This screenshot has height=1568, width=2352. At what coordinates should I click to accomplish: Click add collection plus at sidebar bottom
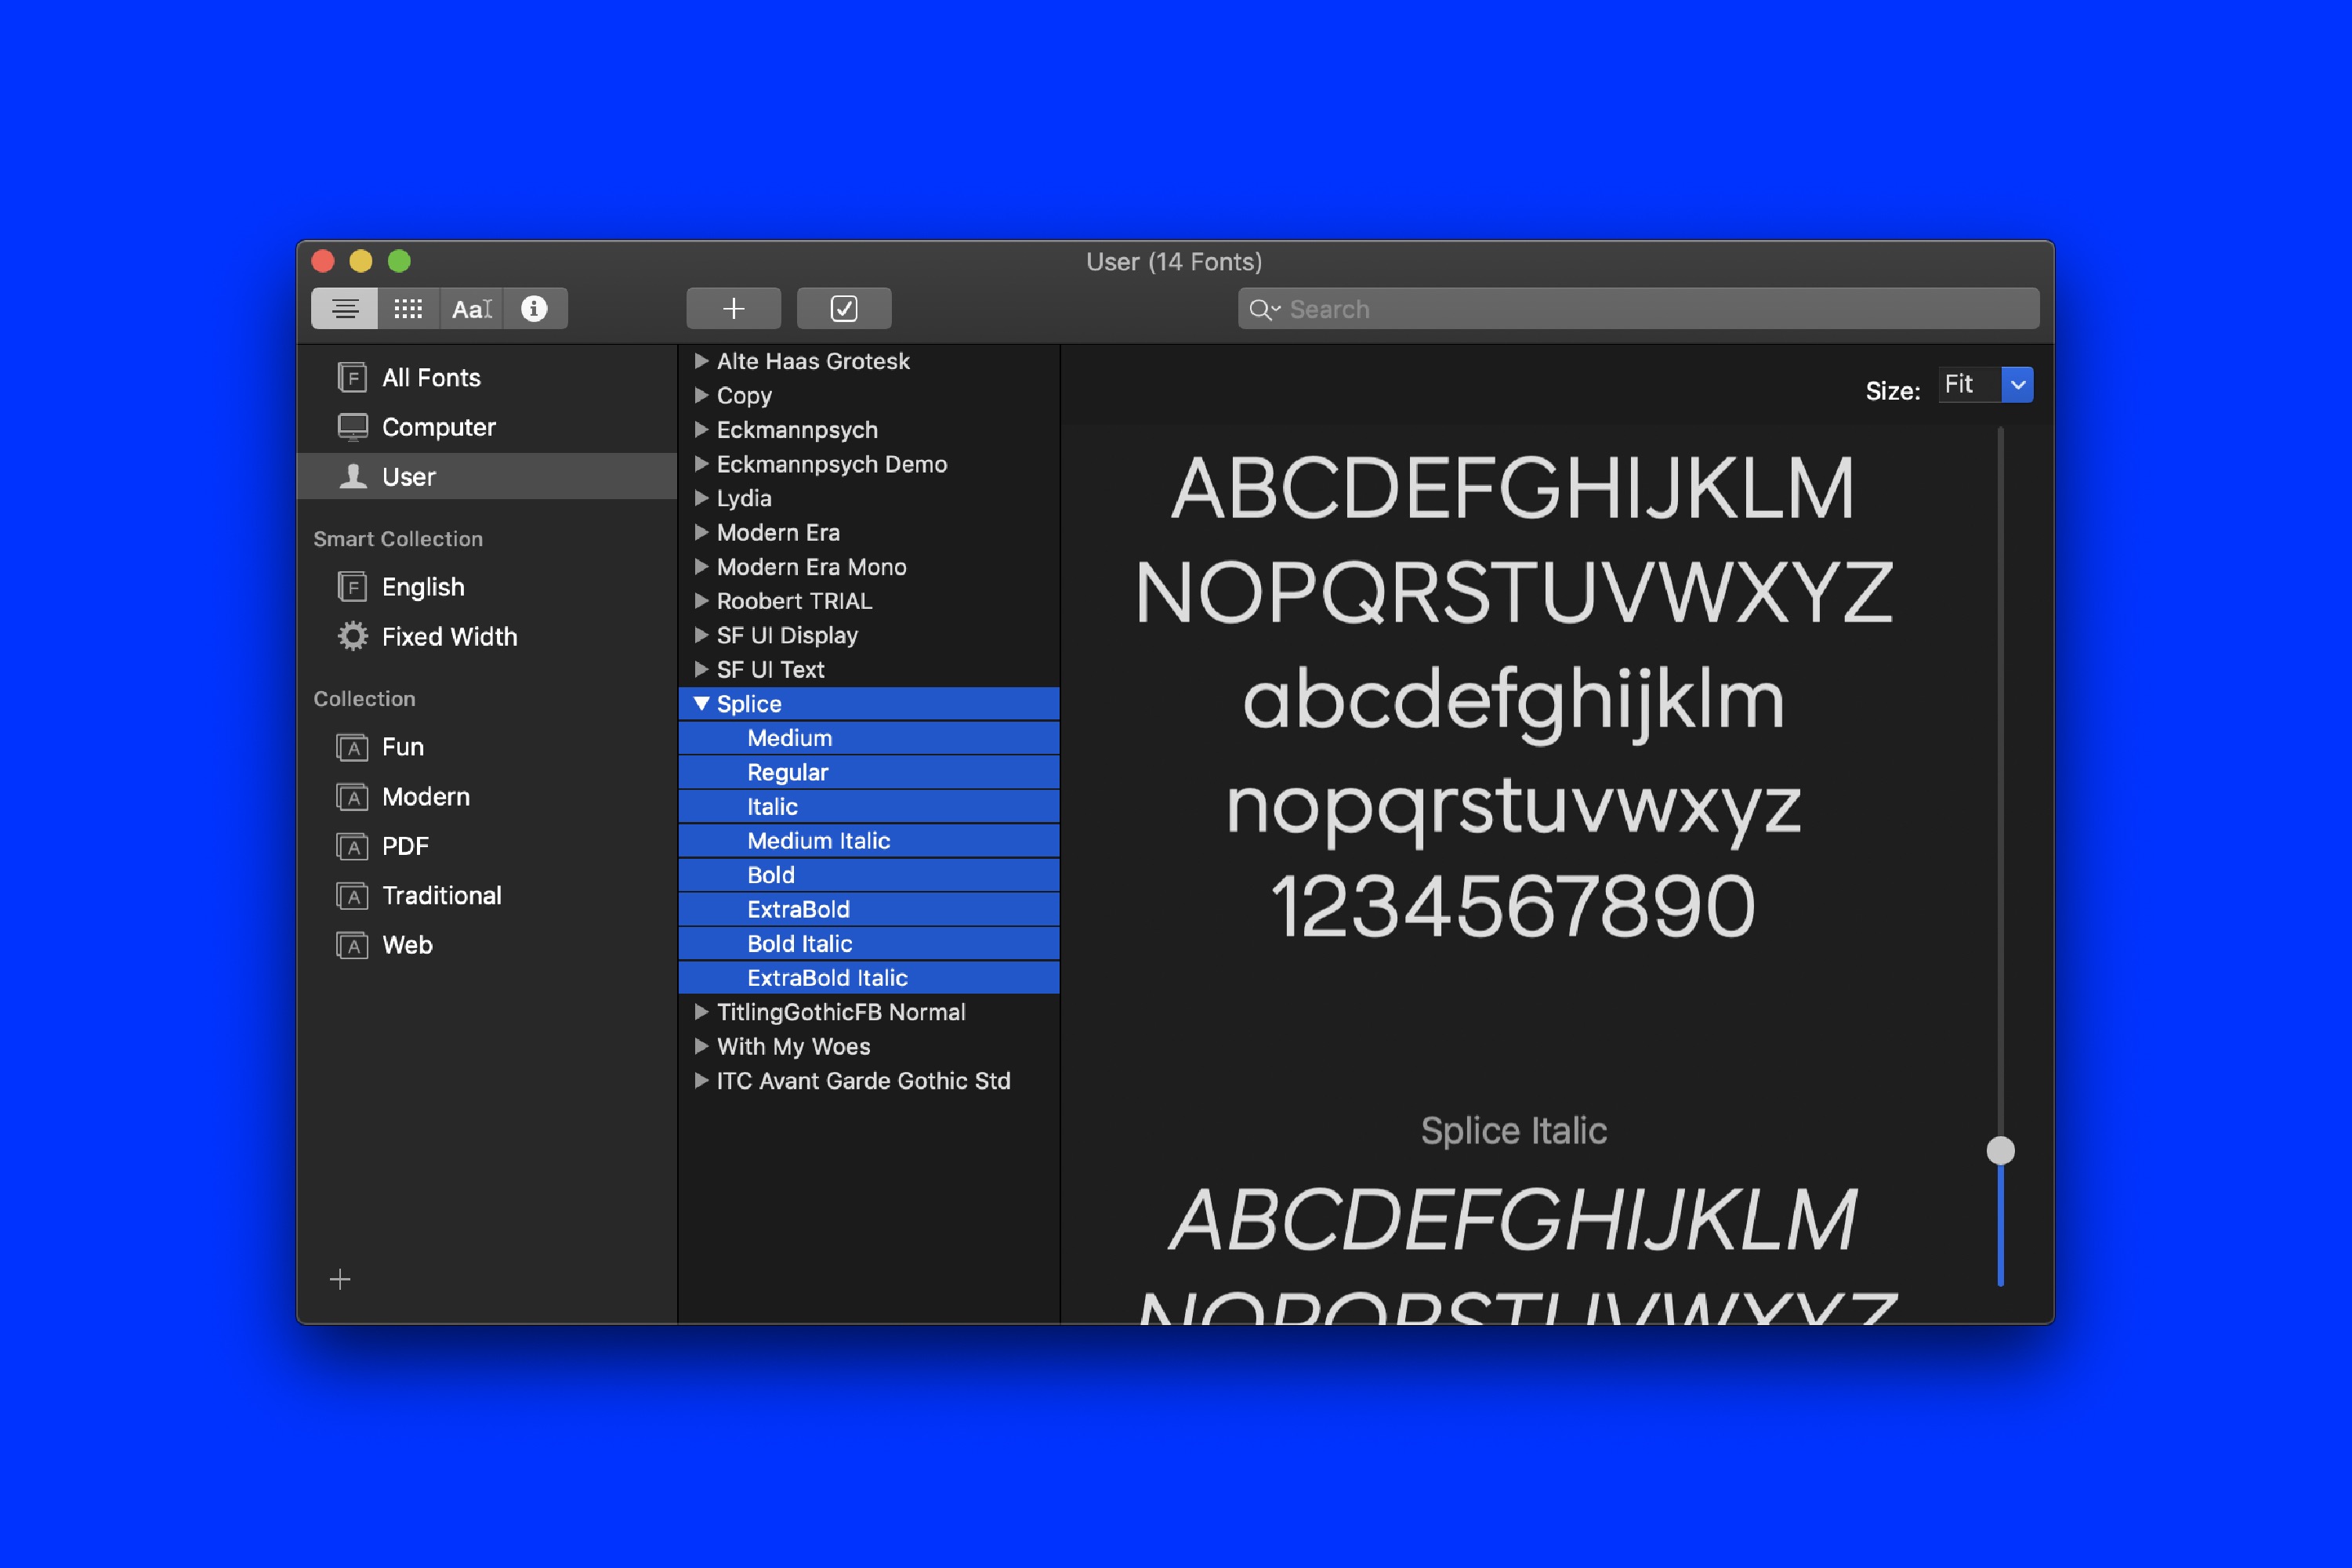point(340,1279)
